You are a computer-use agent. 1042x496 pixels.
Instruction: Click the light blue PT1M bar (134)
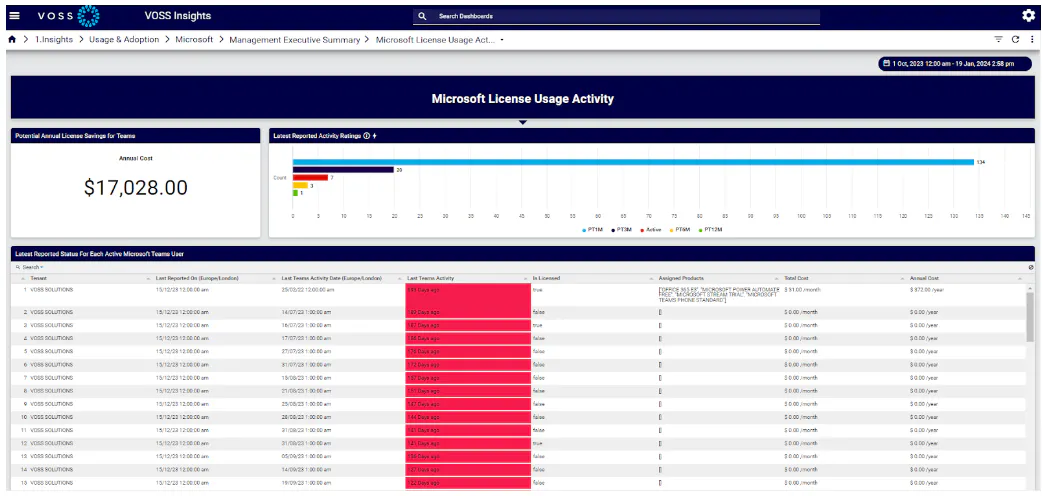(x=633, y=162)
